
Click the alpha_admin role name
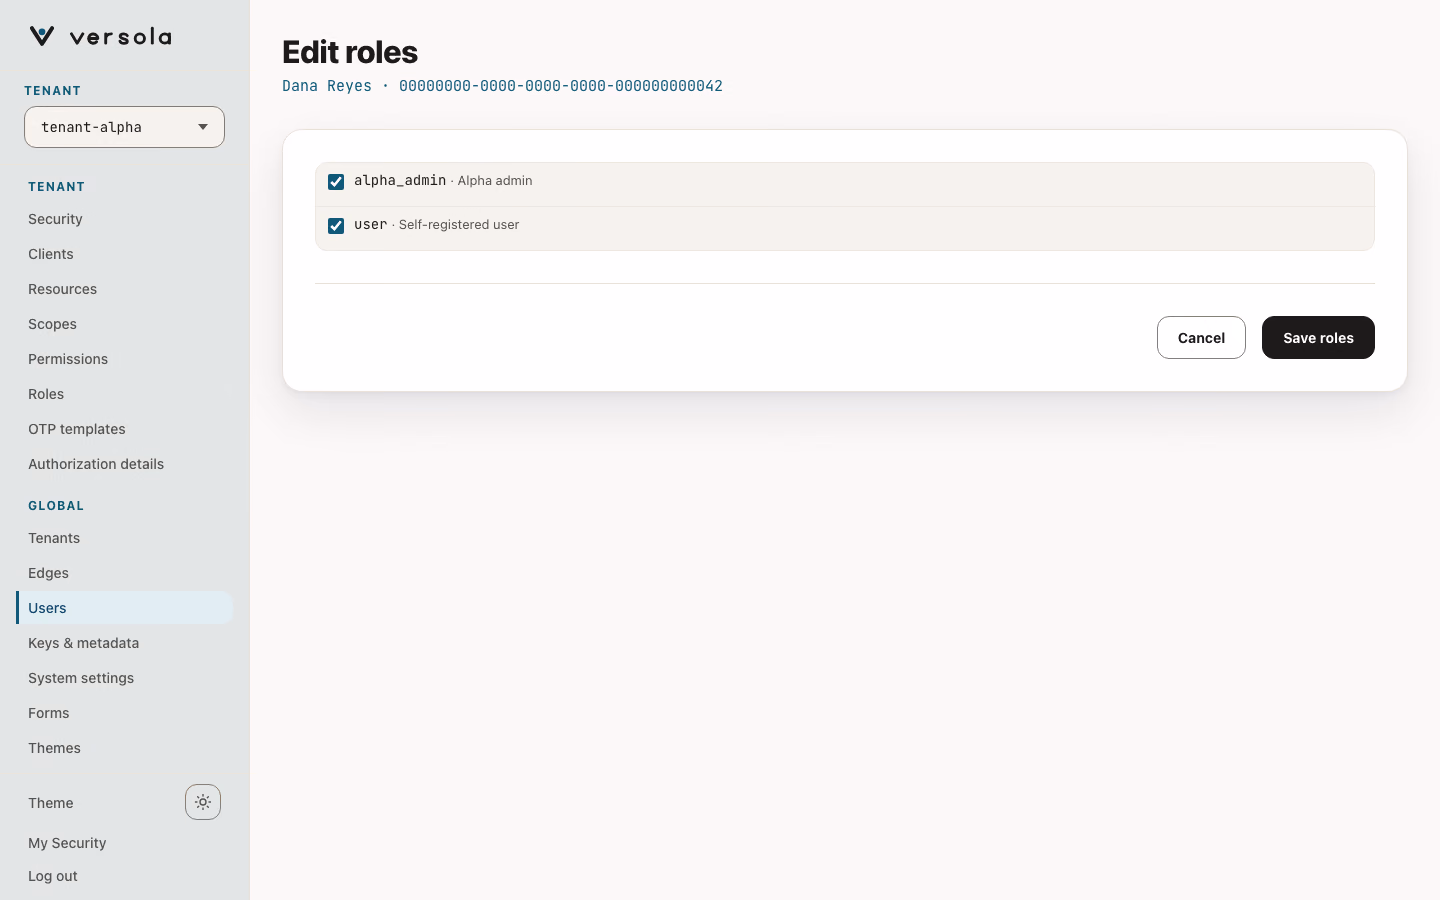pyautogui.click(x=400, y=181)
